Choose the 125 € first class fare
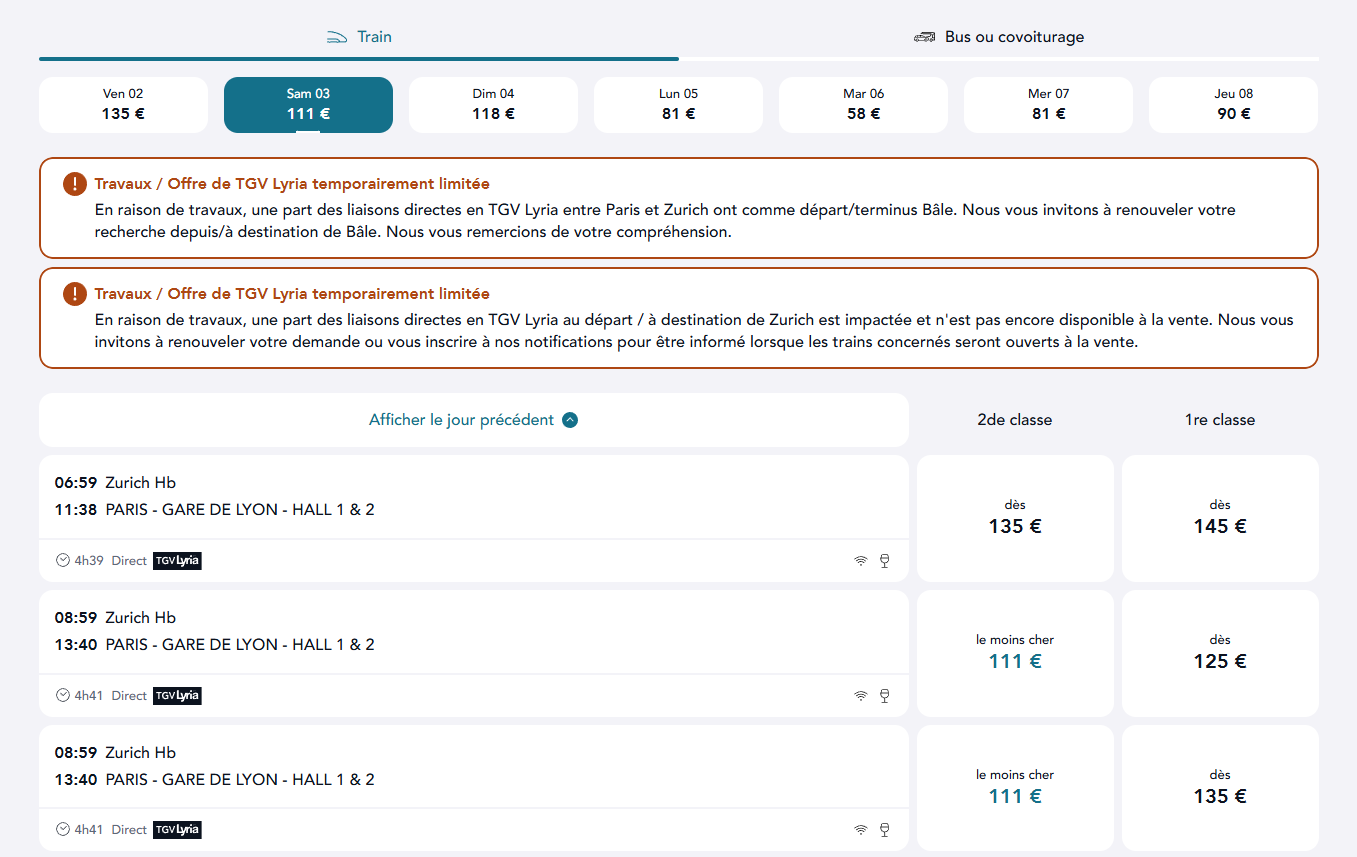This screenshot has width=1357, height=857. pyautogui.click(x=1220, y=653)
